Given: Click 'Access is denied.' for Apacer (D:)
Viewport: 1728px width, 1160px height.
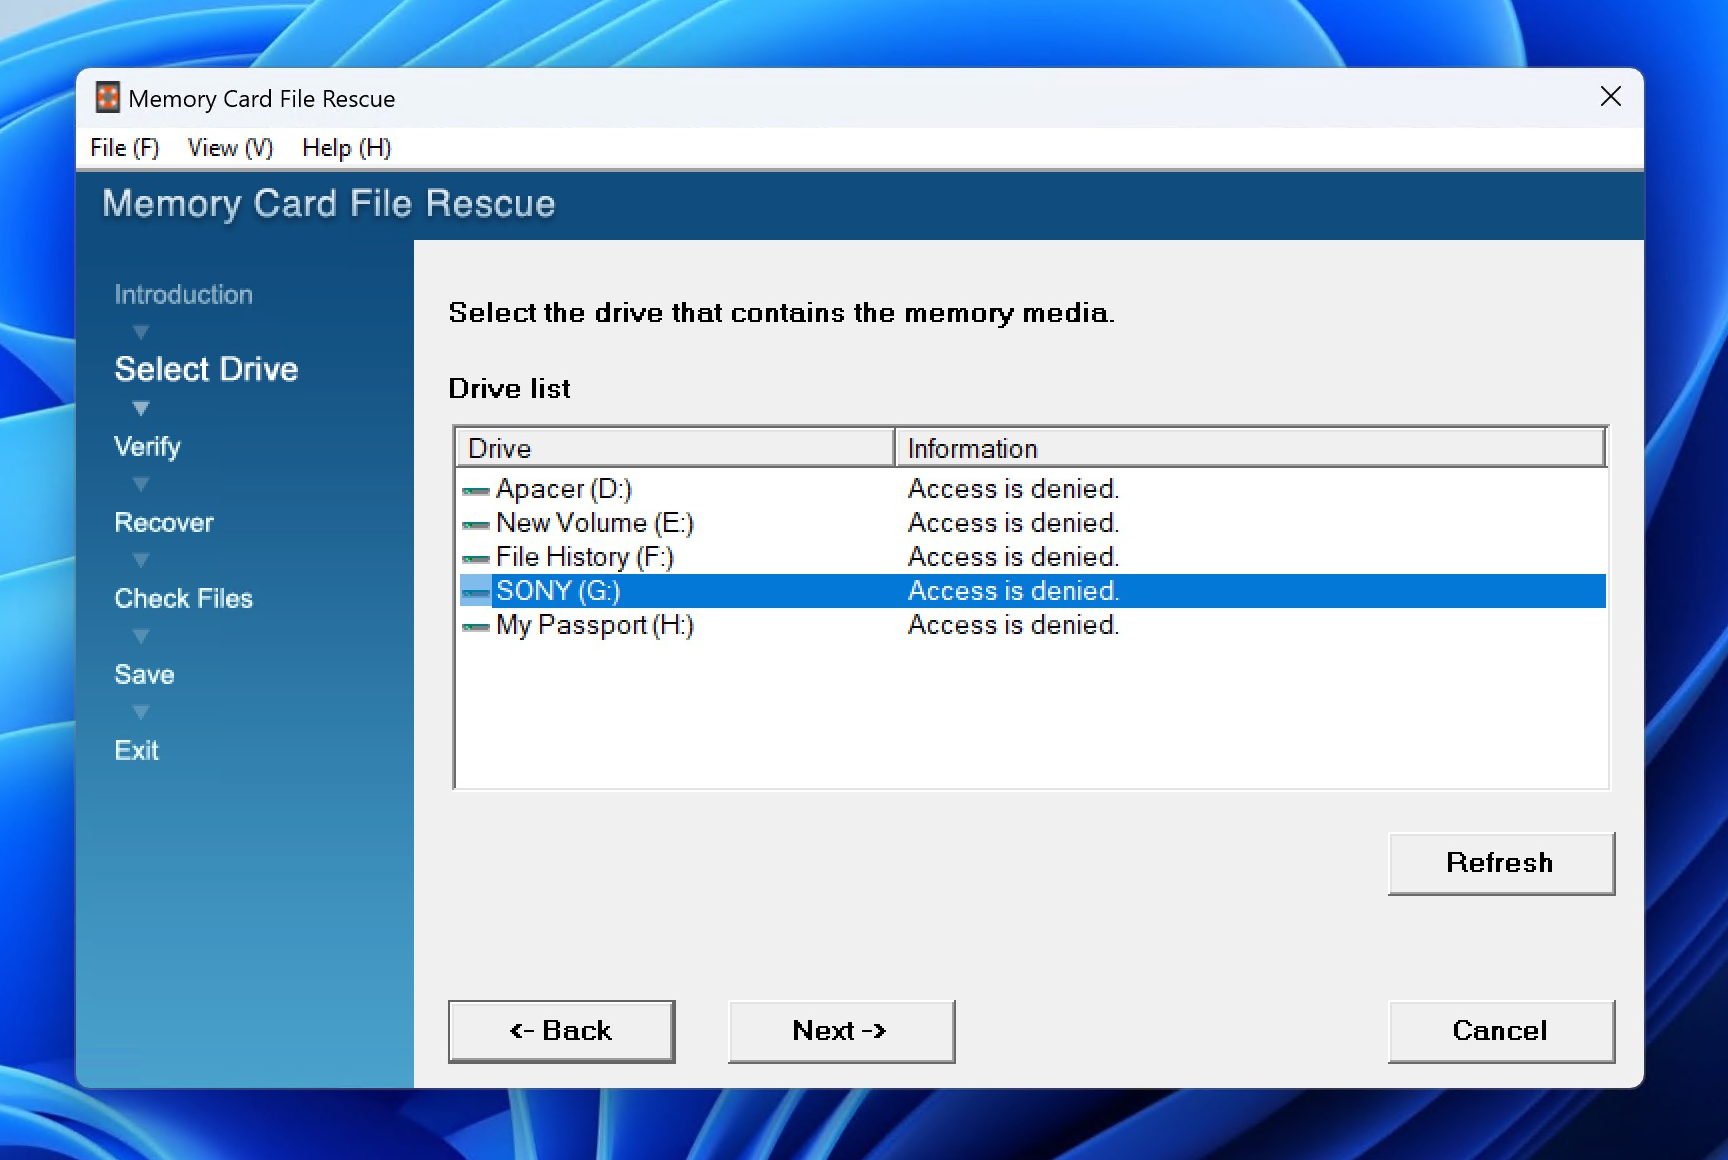Looking at the screenshot, I should (x=1013, y=489).
